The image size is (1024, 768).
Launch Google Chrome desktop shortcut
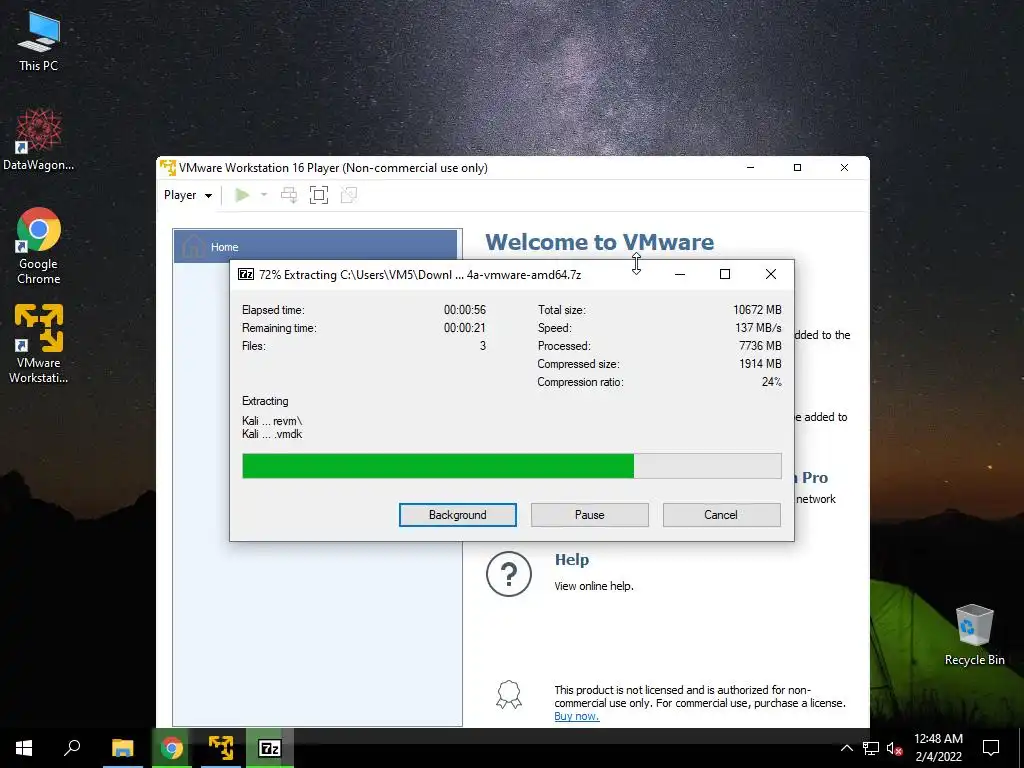39,246
